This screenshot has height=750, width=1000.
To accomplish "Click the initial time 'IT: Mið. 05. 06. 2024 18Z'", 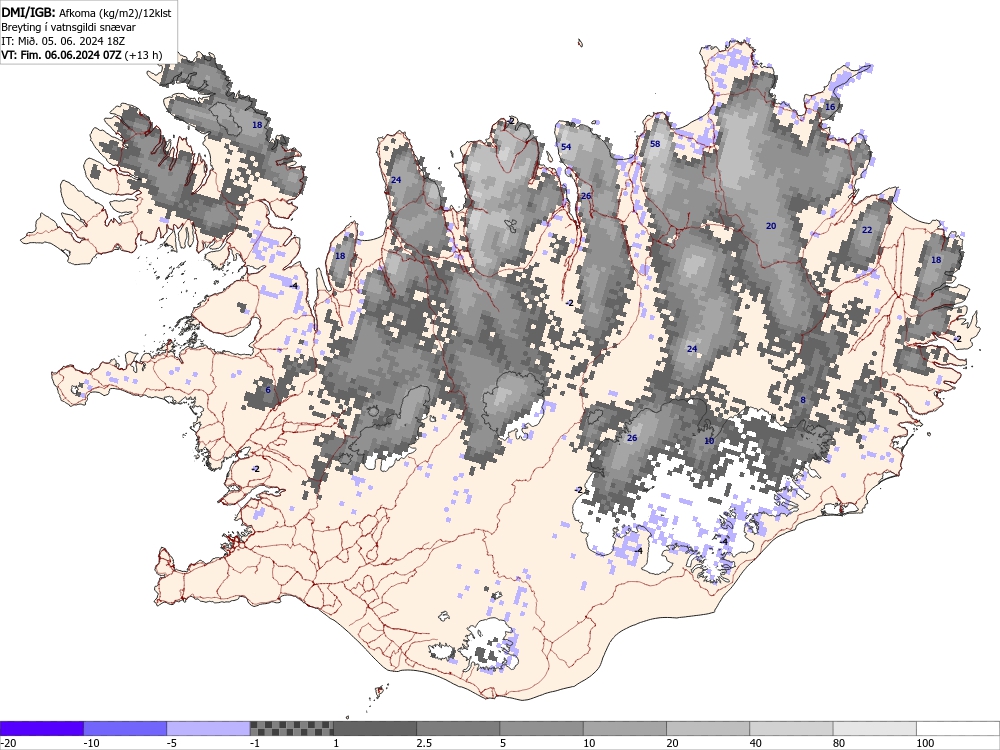I will click(x=63, y=41).
